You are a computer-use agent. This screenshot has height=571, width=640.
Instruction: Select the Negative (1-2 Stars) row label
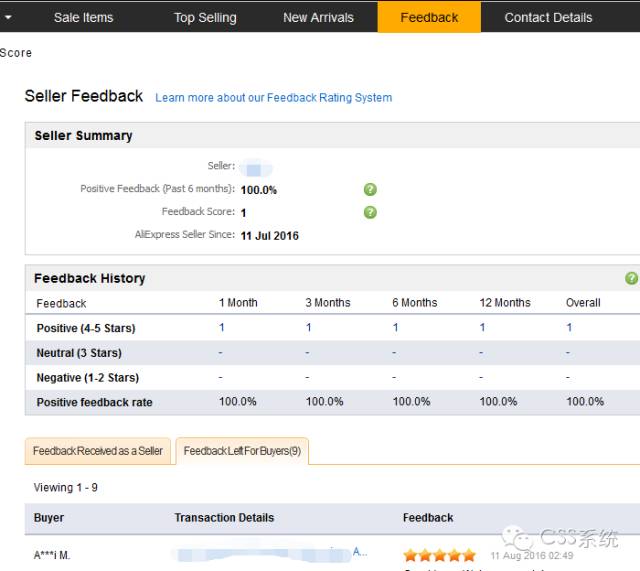tap(88, 378)
